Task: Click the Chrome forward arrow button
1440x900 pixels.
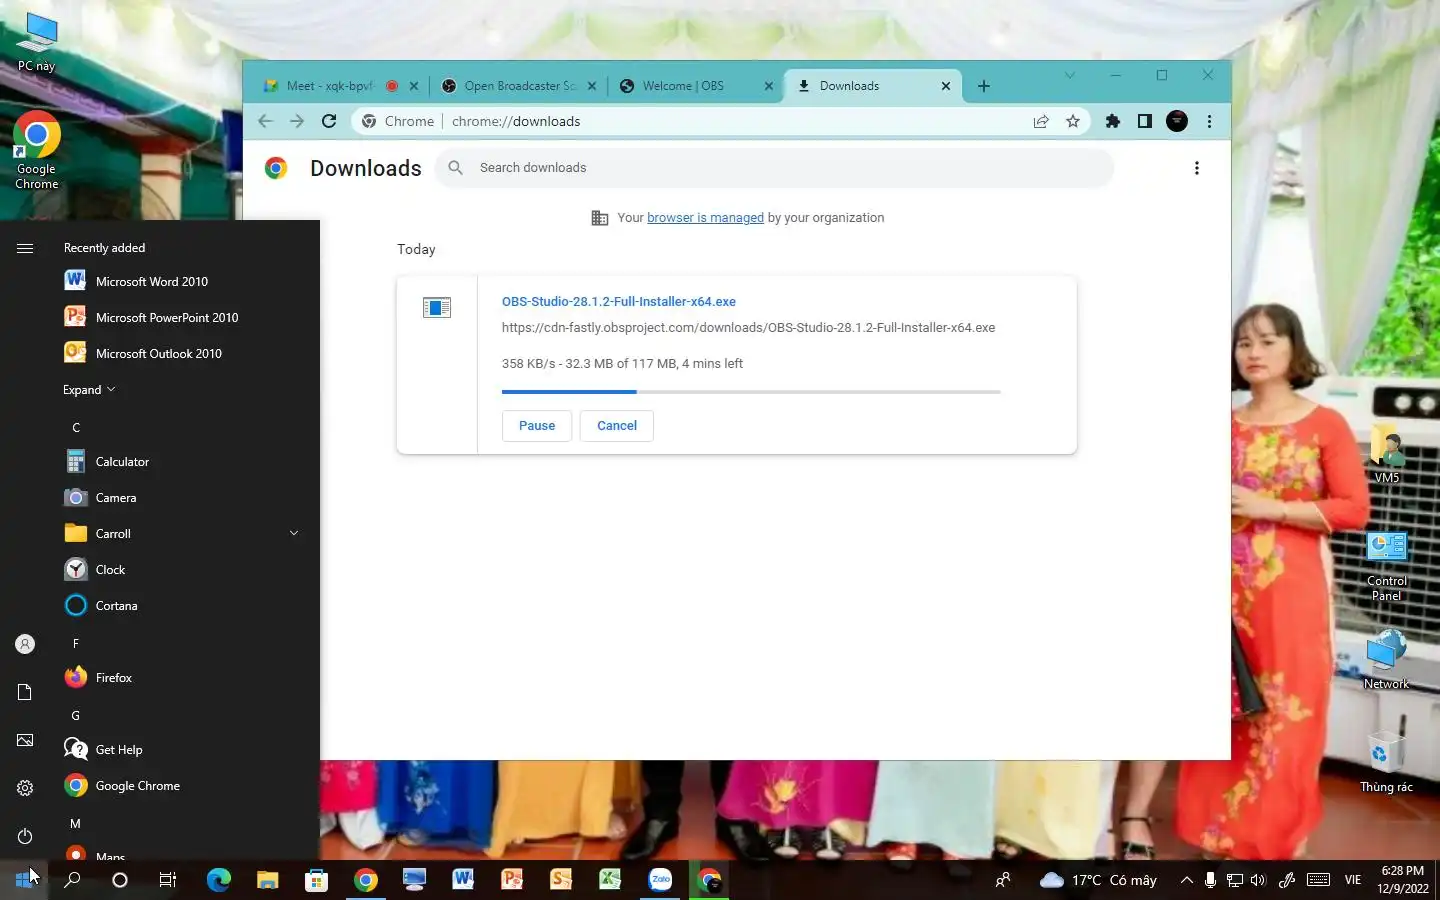Action: coord(297,121)
